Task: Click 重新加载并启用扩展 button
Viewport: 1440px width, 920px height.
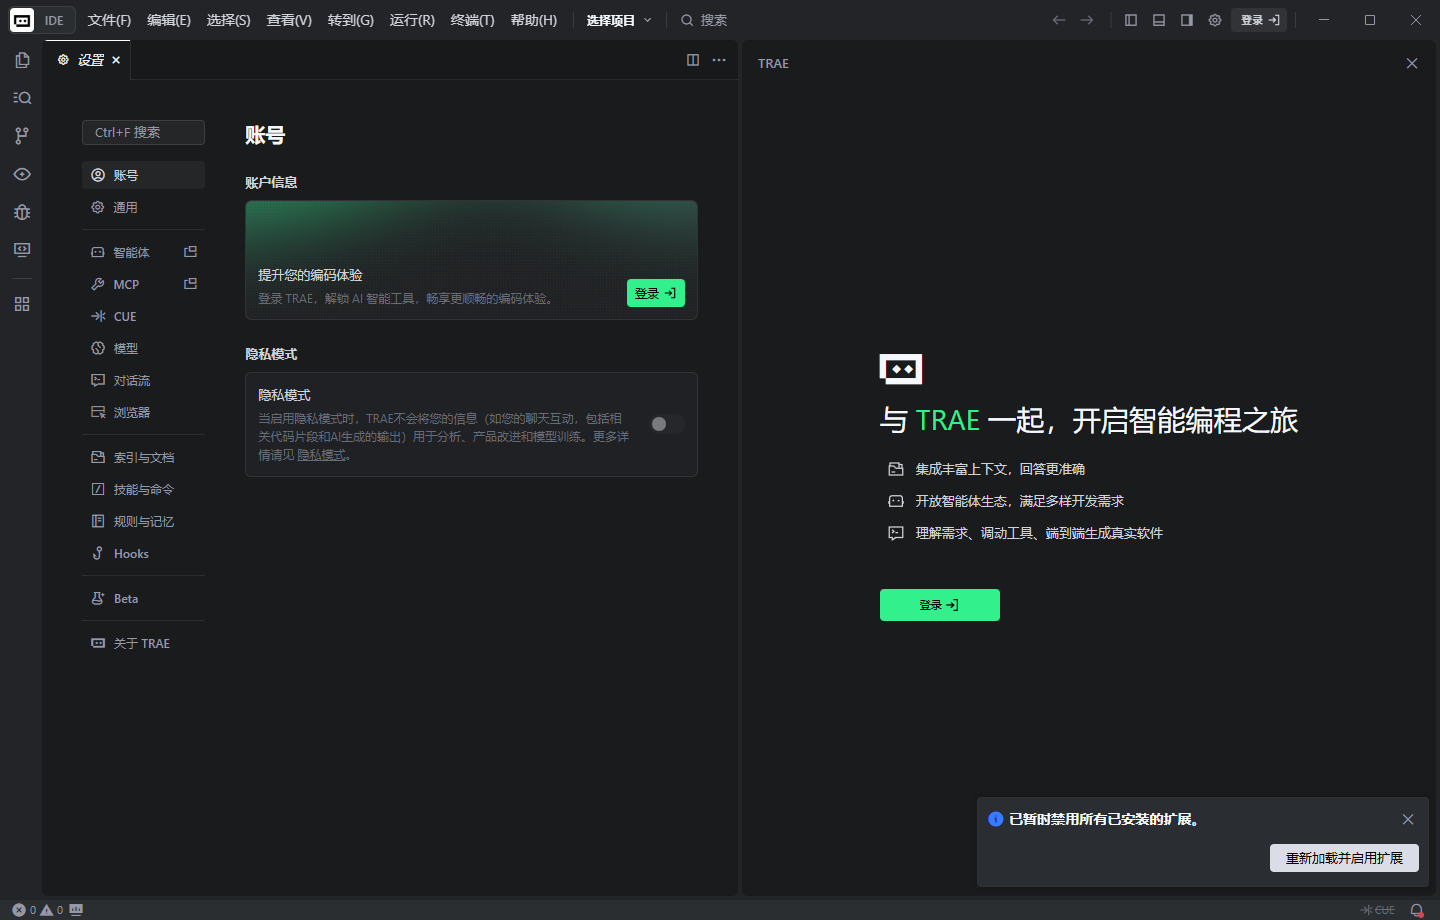Action: (x=1344, y=858)
